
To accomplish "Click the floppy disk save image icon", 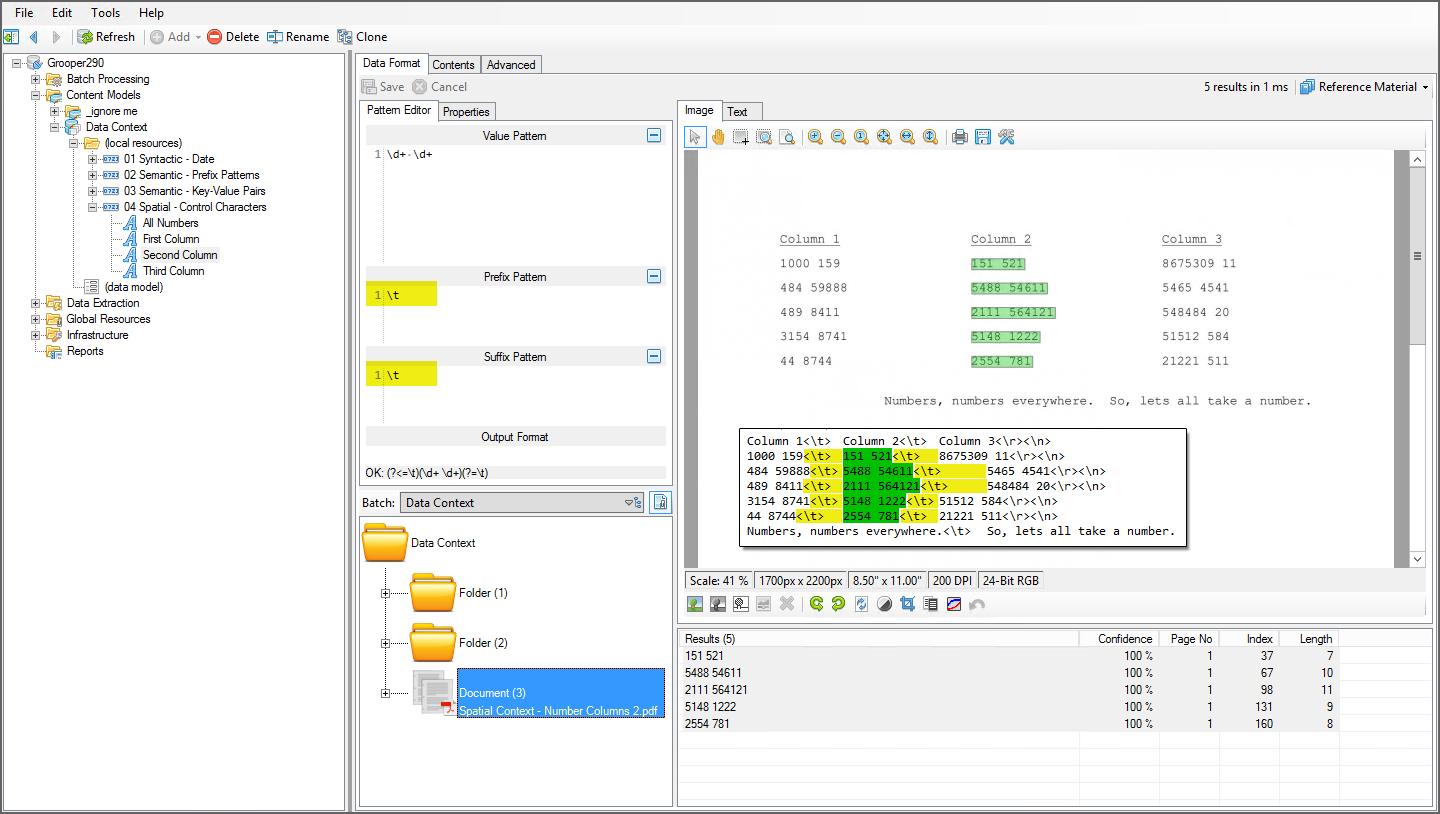I will [x=983, y=137].
